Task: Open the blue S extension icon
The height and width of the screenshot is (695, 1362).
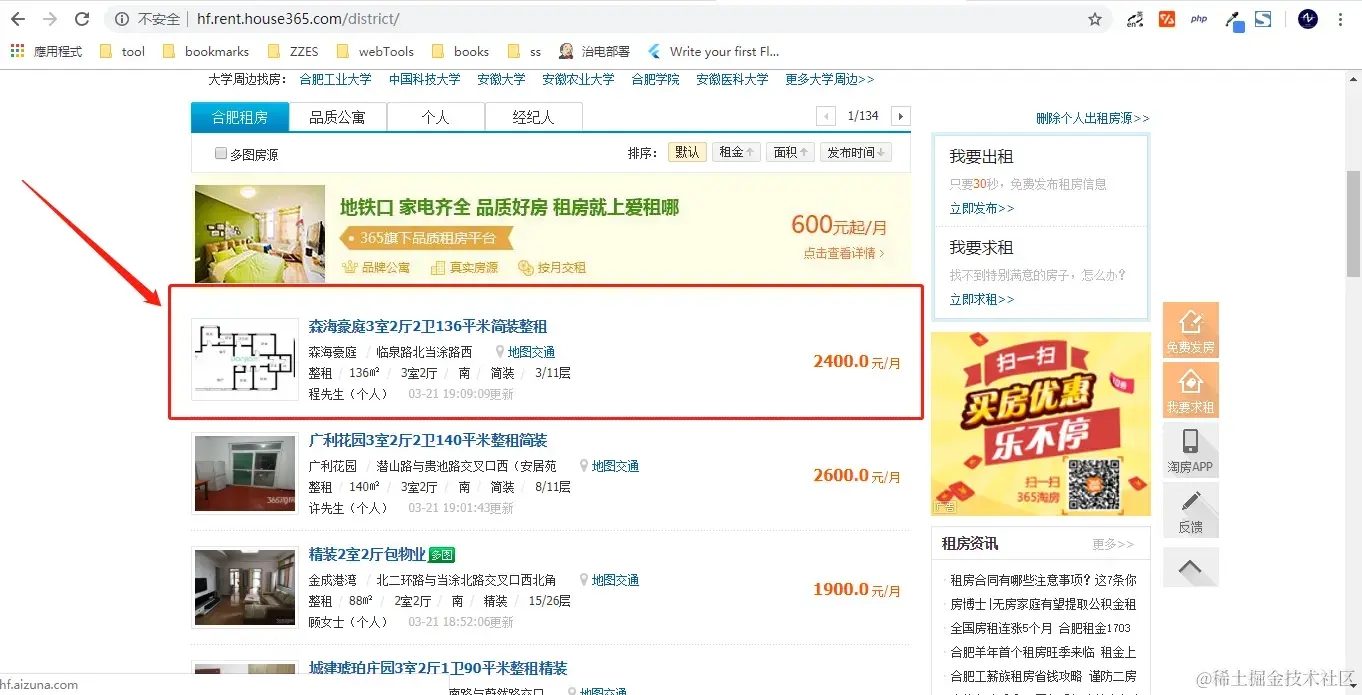Action: coord(1264,19)
